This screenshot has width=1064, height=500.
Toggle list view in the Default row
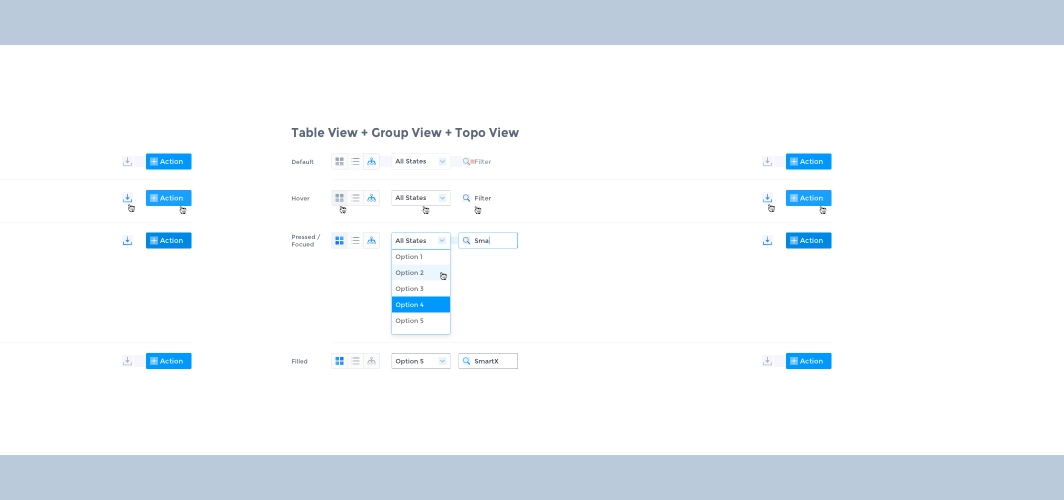[355, 161]
